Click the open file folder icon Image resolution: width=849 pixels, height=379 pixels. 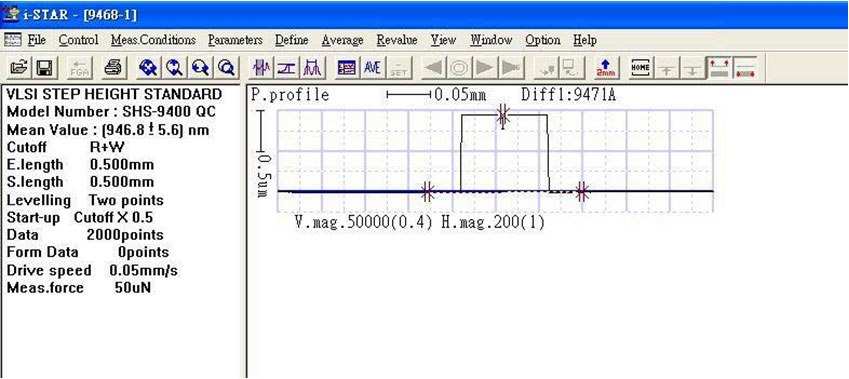pos(19,68)
